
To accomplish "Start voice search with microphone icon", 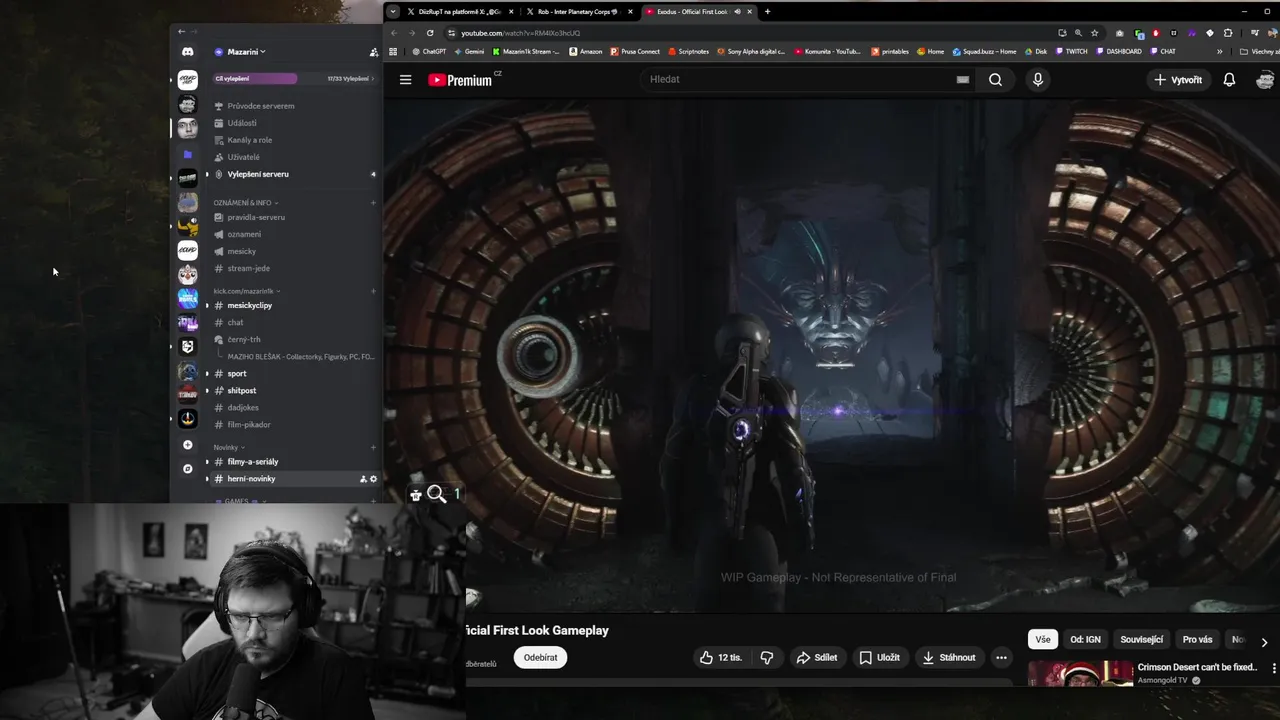I will 1037,80.
